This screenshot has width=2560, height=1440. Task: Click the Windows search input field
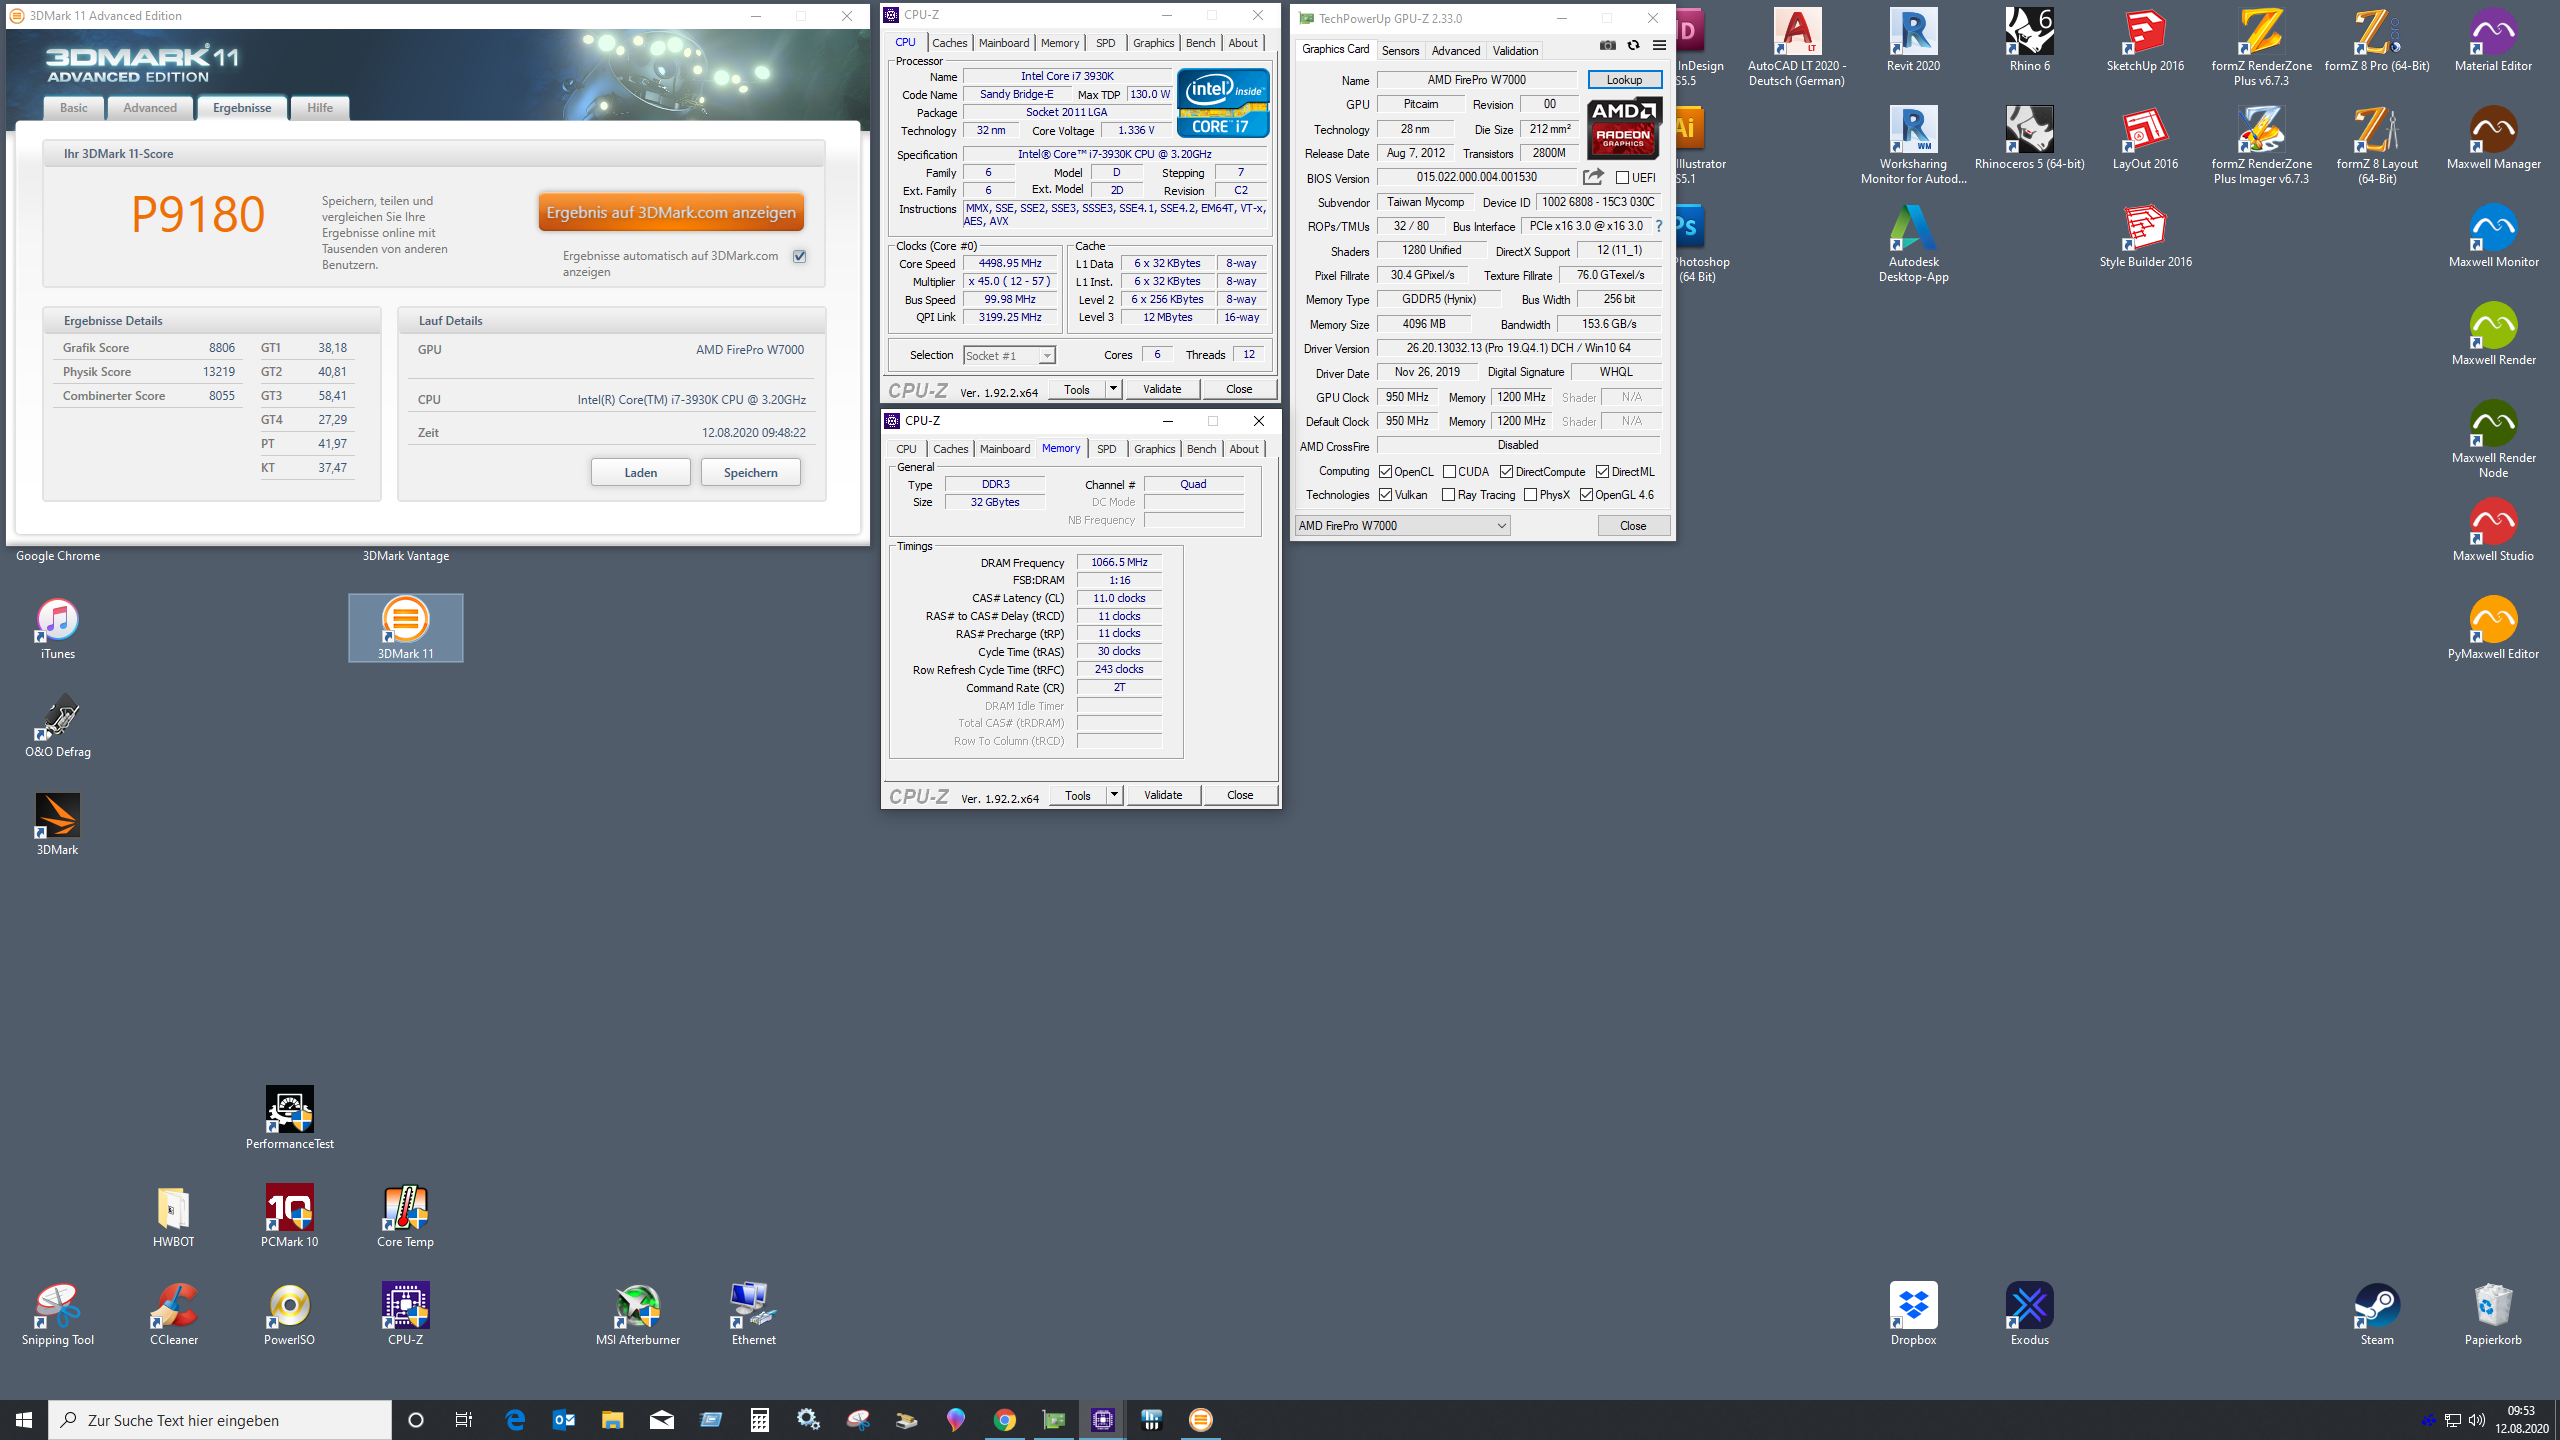click(220, 1420)
